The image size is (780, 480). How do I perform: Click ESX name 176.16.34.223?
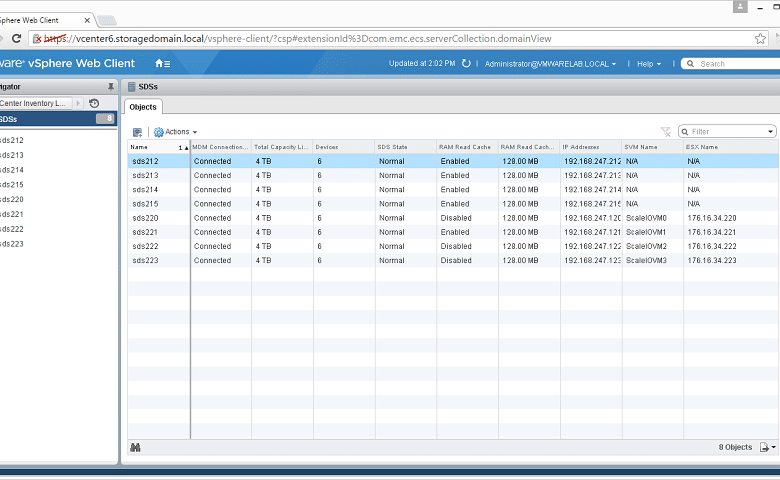(712, 260)
